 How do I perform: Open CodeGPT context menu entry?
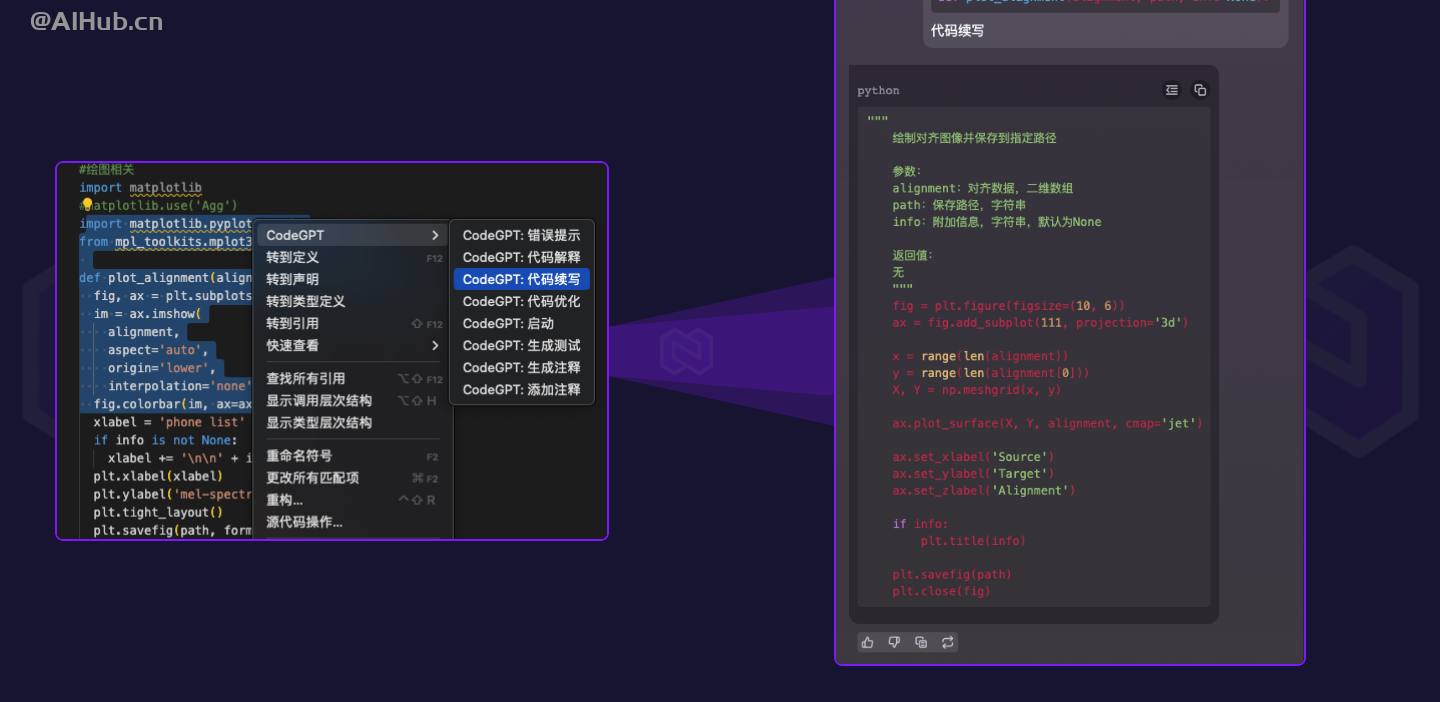[352, 235]
